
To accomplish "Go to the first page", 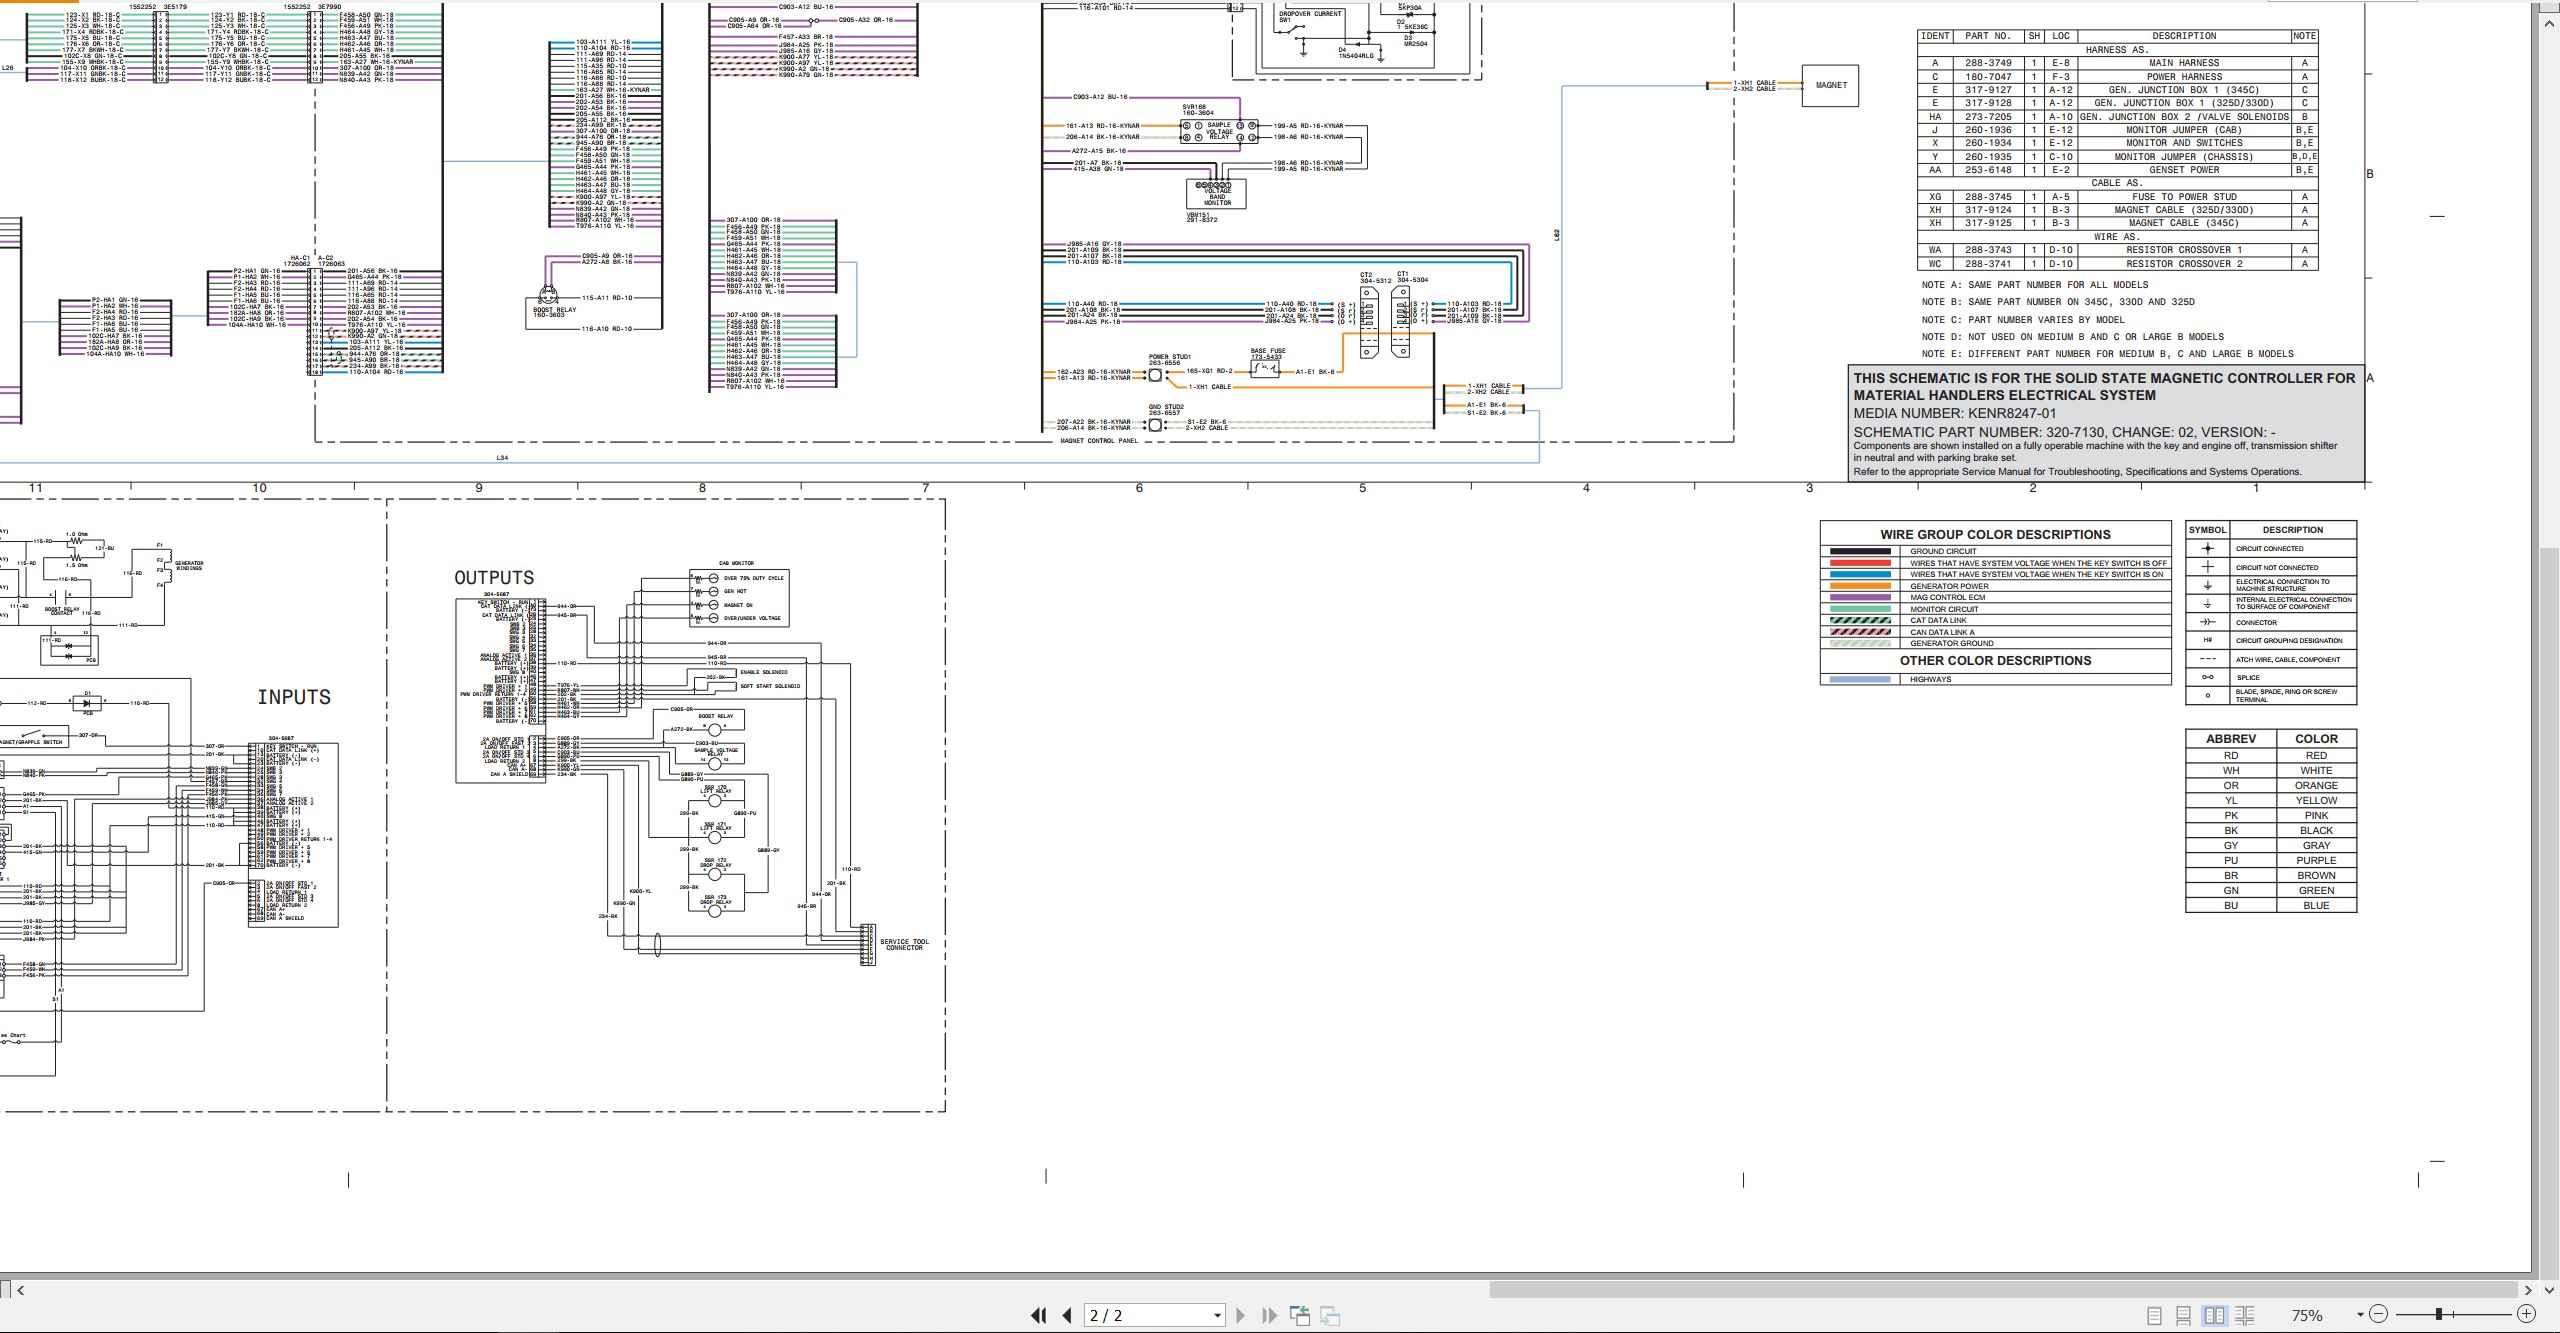I will (x=1039, y=1316).
